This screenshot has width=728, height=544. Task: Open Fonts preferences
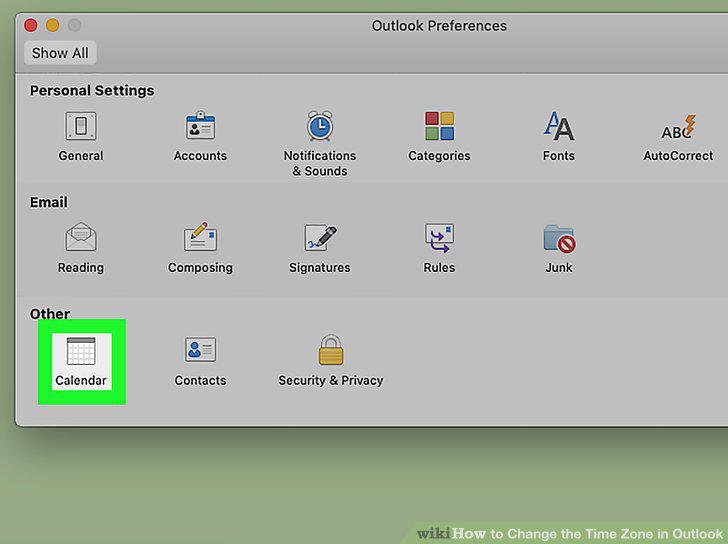pos(559,136)
